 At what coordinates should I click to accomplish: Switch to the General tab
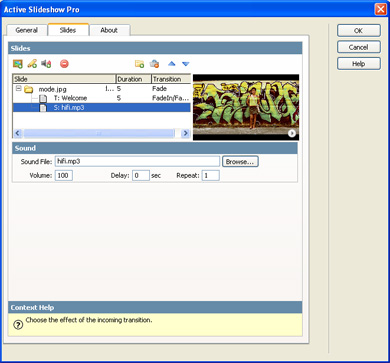point(27,30)
